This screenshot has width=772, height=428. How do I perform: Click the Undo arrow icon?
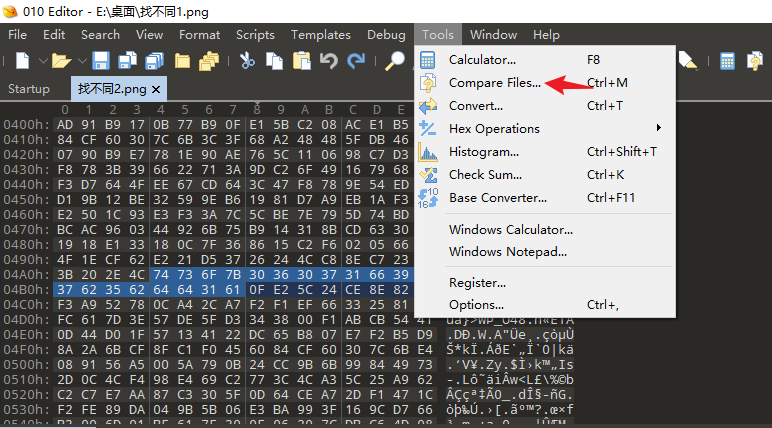[329, 61]
